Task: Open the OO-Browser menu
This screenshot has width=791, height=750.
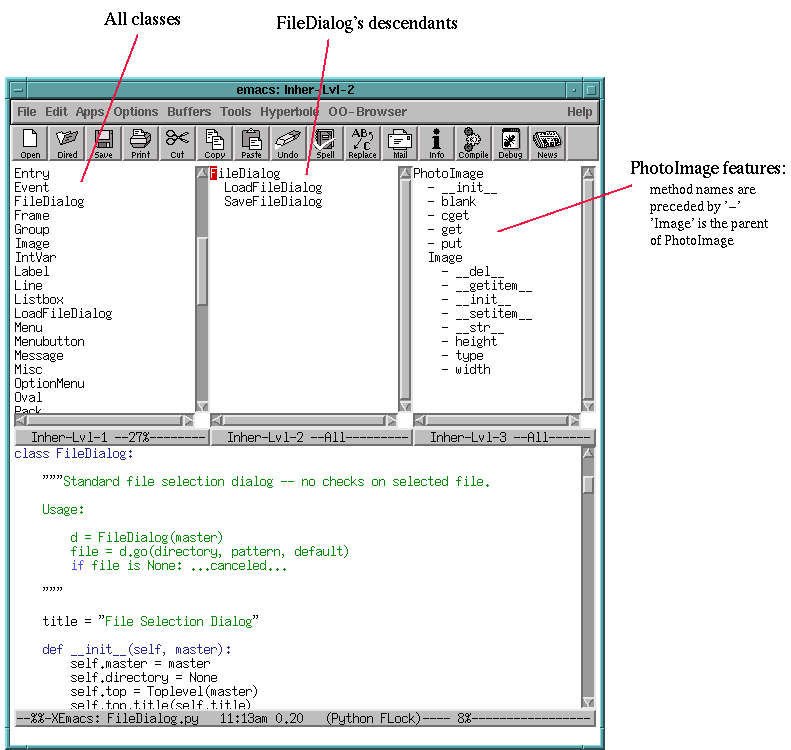Action: [367, 112]
